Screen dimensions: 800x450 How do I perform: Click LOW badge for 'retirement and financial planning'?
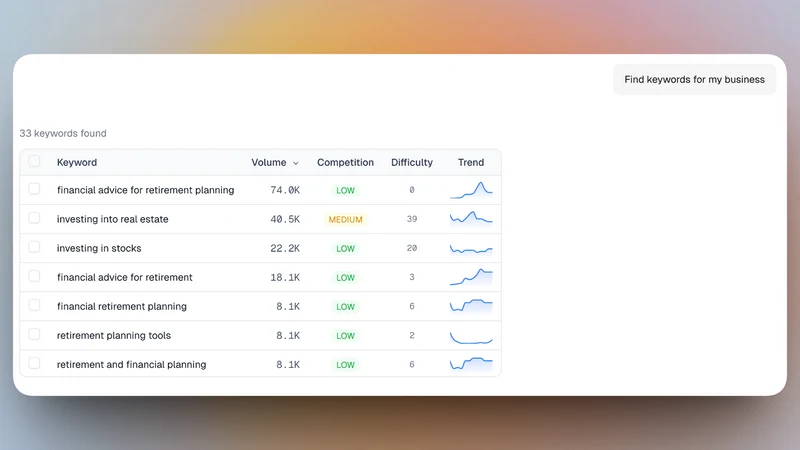345,365
